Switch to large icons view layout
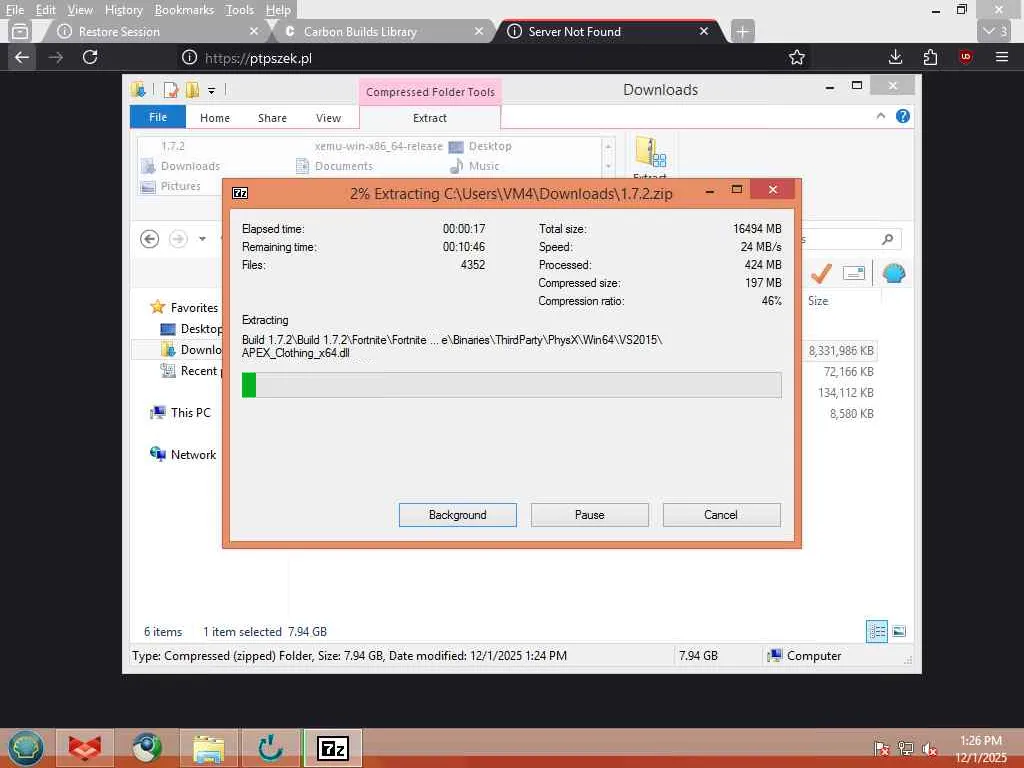Image resolution: width=1024 pixels, height=768 pixels. click(x=899, y=631)
